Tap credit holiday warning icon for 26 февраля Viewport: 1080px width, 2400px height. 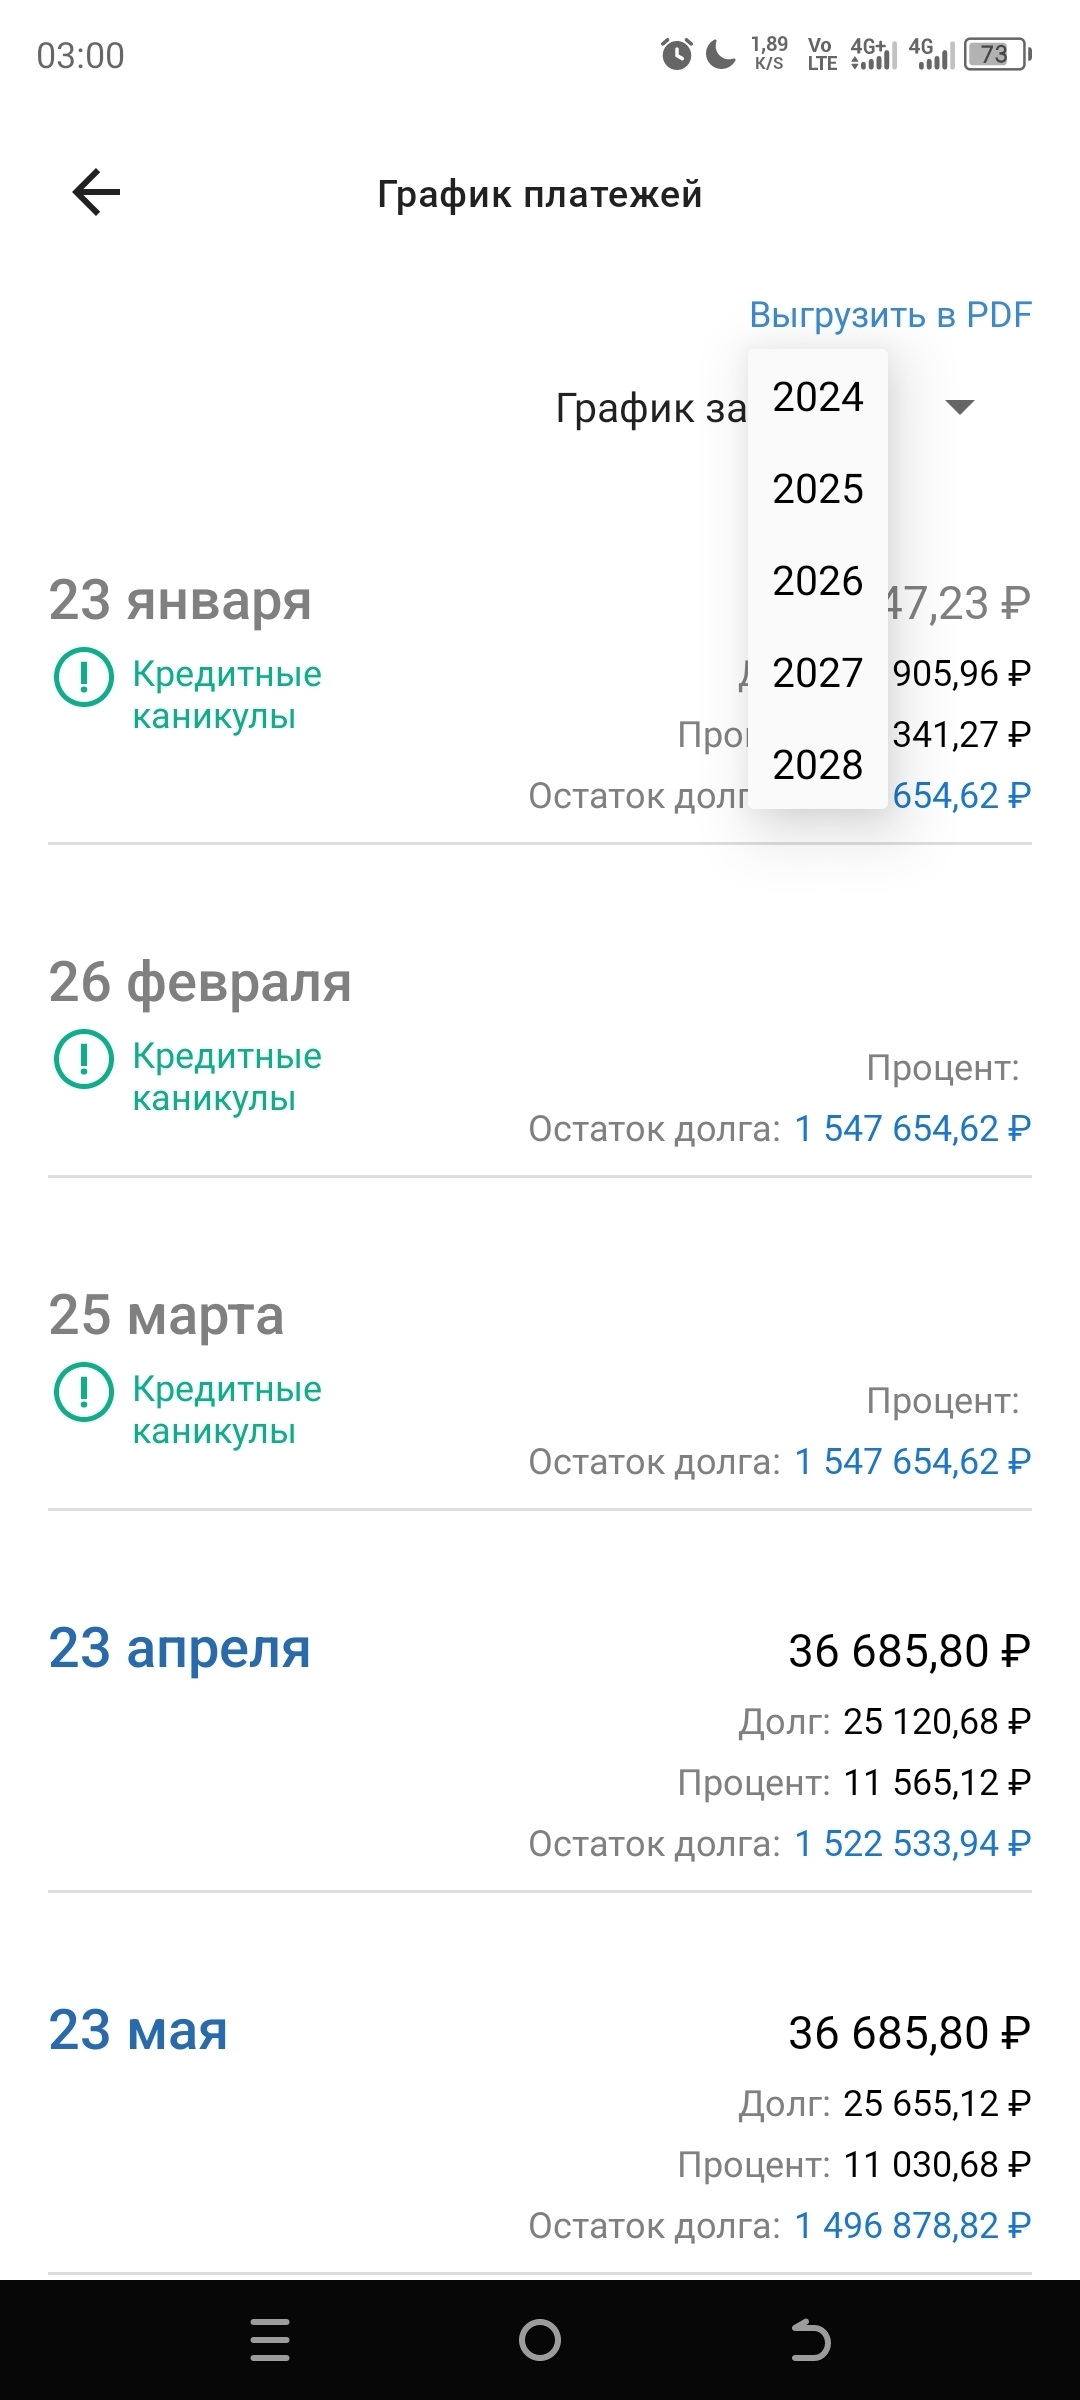(x=83, y=1059)
